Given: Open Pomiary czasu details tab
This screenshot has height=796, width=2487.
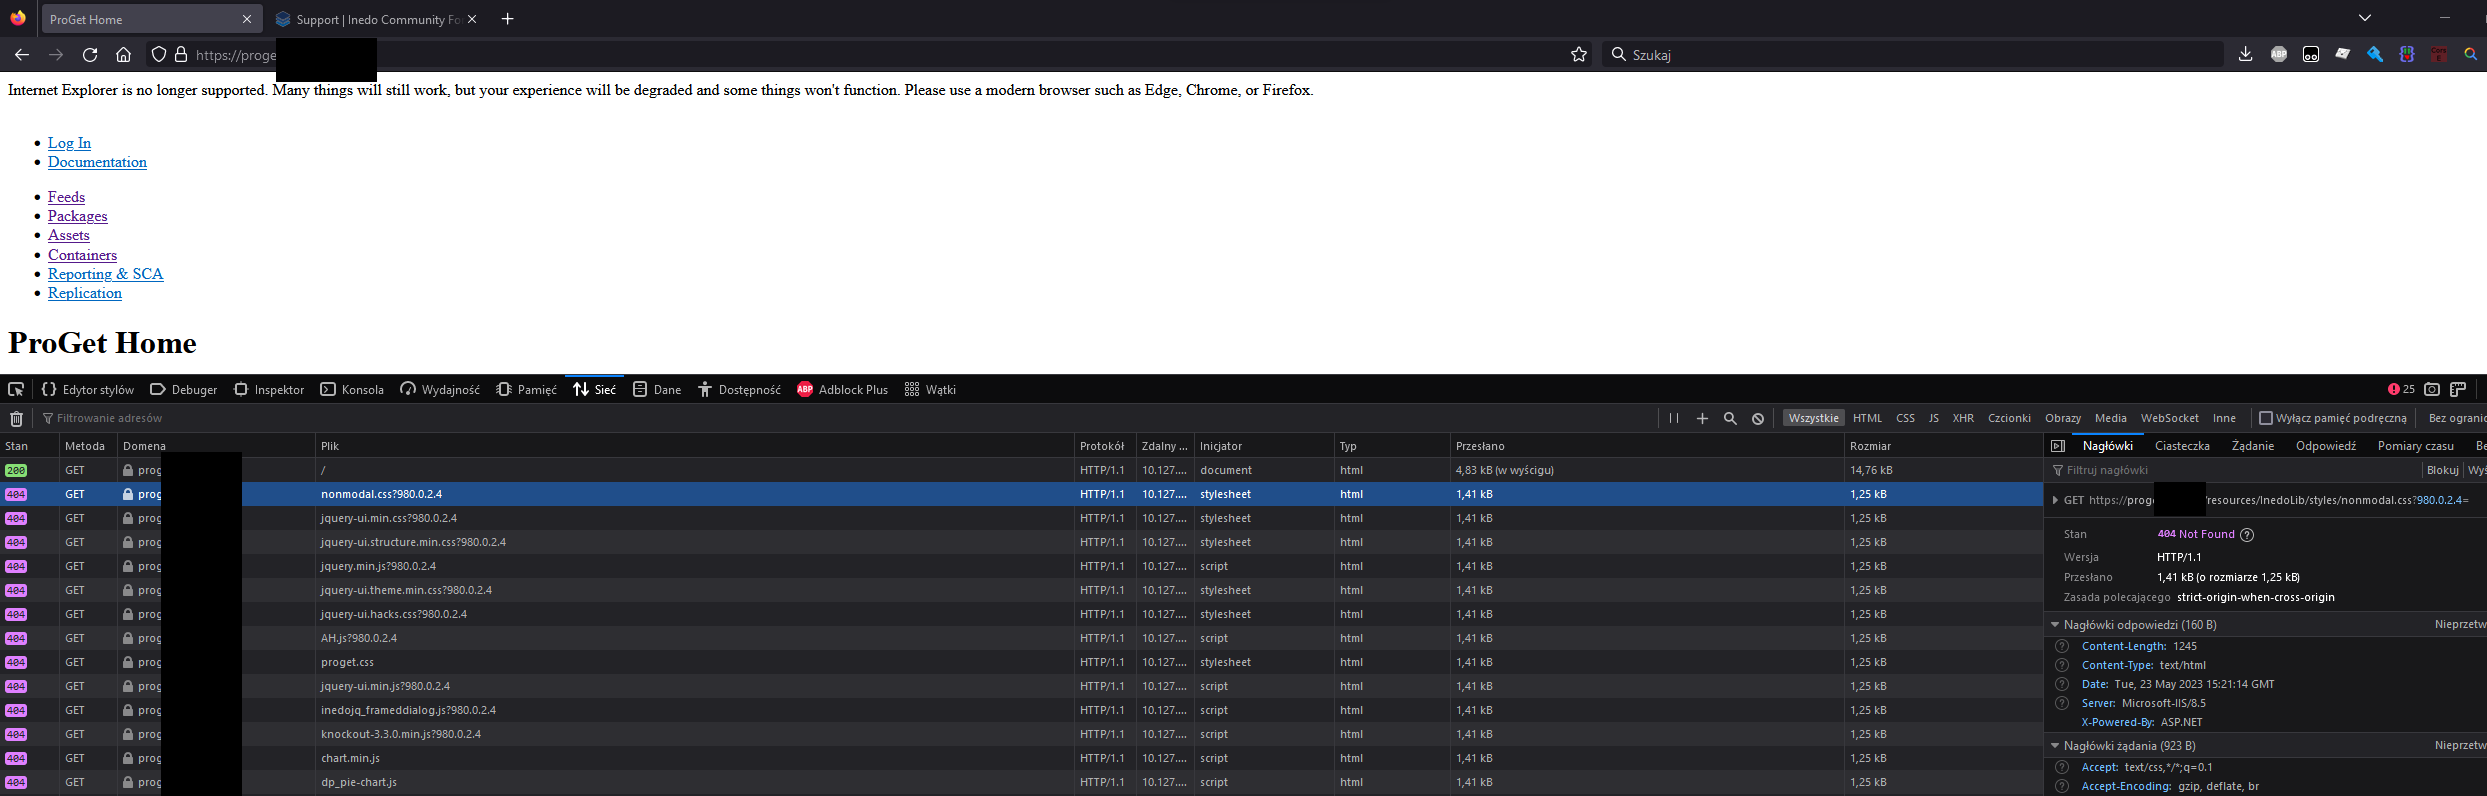Looking at the screenshot, I should click(2415, 446).
